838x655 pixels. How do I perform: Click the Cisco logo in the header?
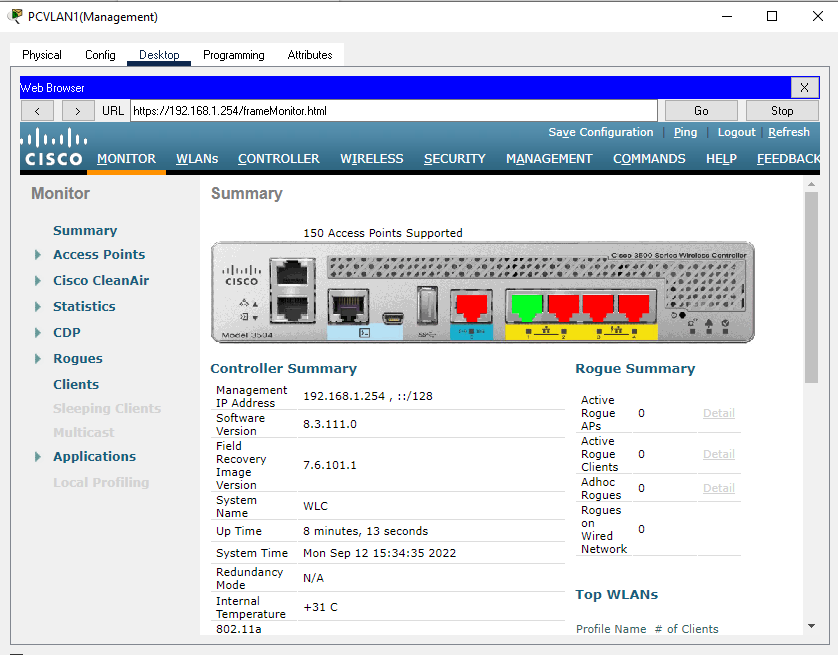53,147
